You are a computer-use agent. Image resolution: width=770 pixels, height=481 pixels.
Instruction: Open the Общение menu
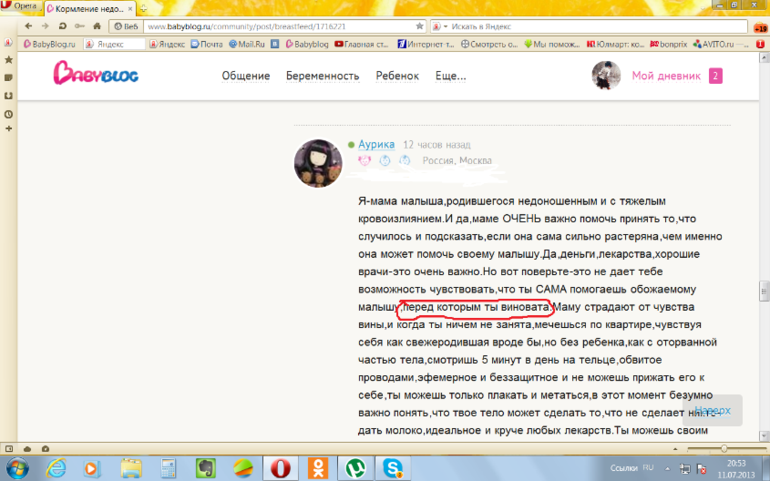pos(246,76)
